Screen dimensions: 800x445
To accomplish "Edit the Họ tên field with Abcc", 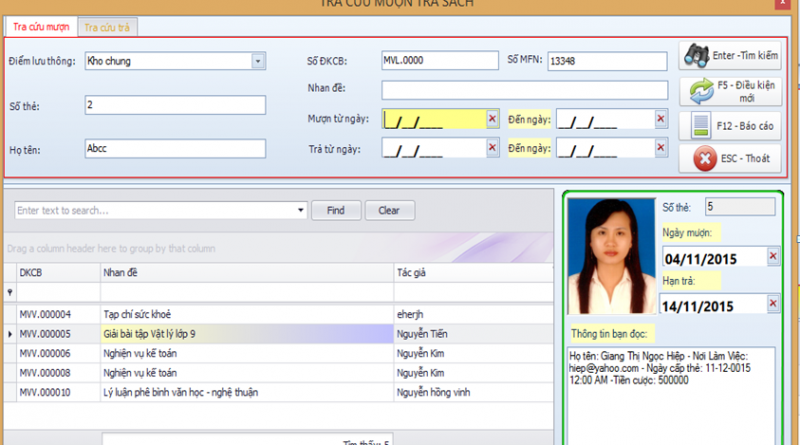I will (175, 149).
